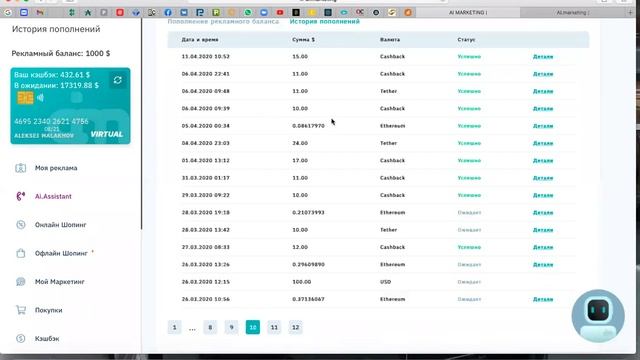Open the WhatsApp pinned tab
Viewport: 640px width, 360px height.
[x=248, y=13]
